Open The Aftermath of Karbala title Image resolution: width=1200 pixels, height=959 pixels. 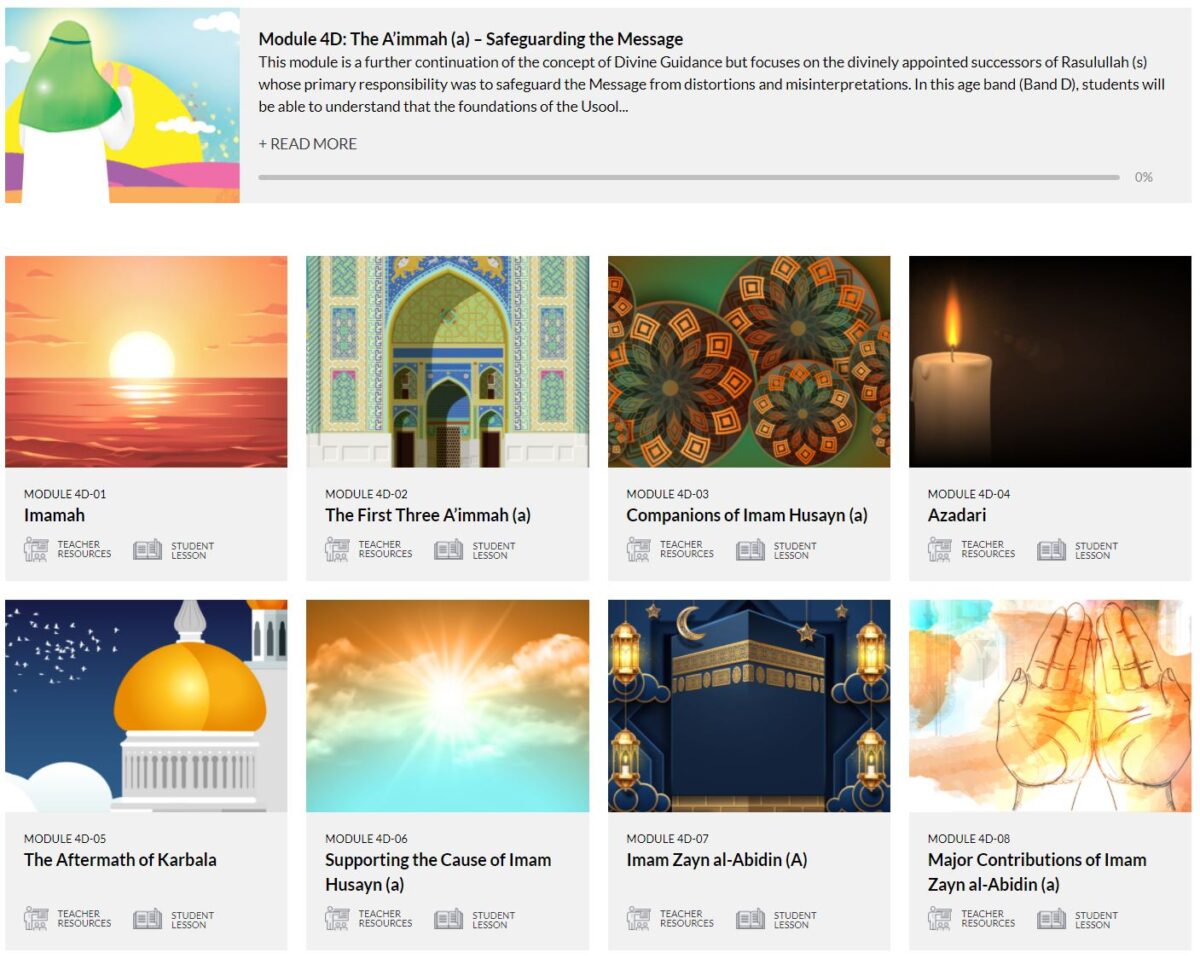coord(120,860)
